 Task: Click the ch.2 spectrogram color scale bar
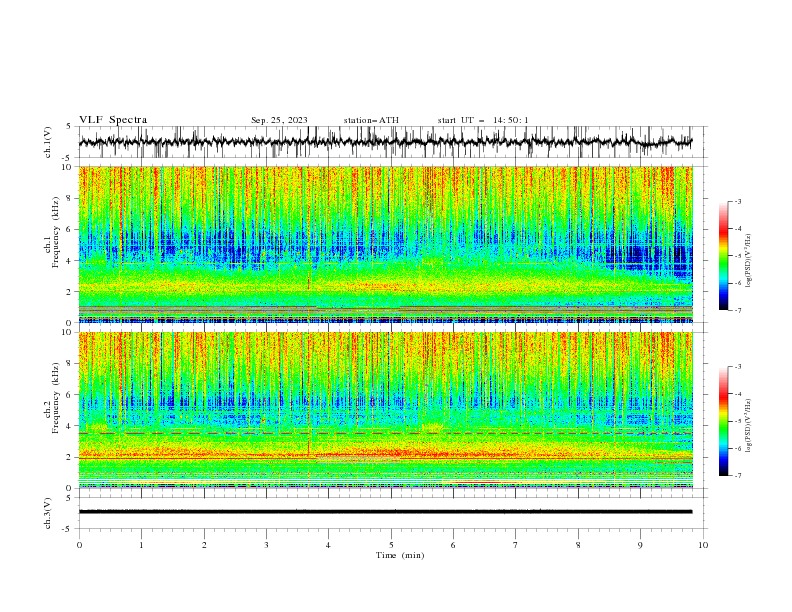723,421
